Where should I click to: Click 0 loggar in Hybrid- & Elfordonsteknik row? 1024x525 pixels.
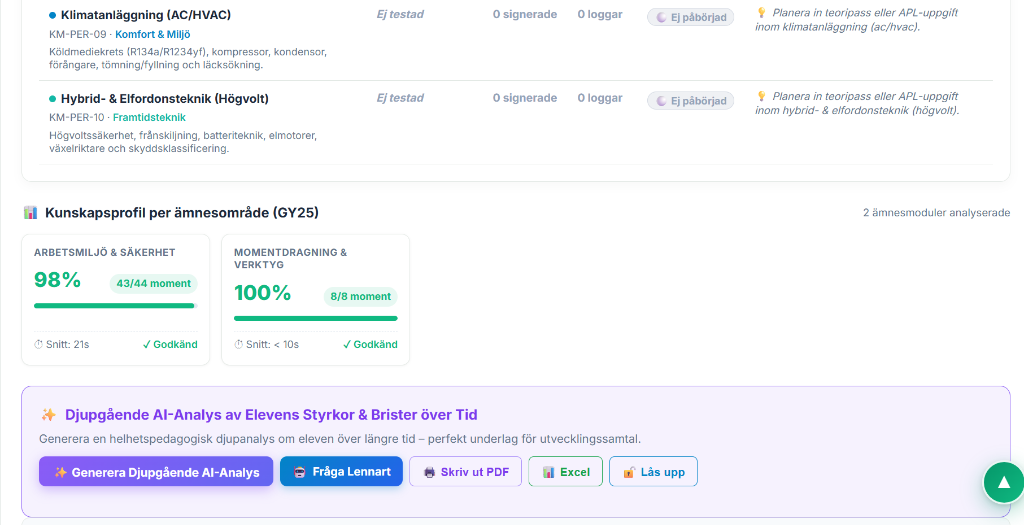(x=600, y=98)
